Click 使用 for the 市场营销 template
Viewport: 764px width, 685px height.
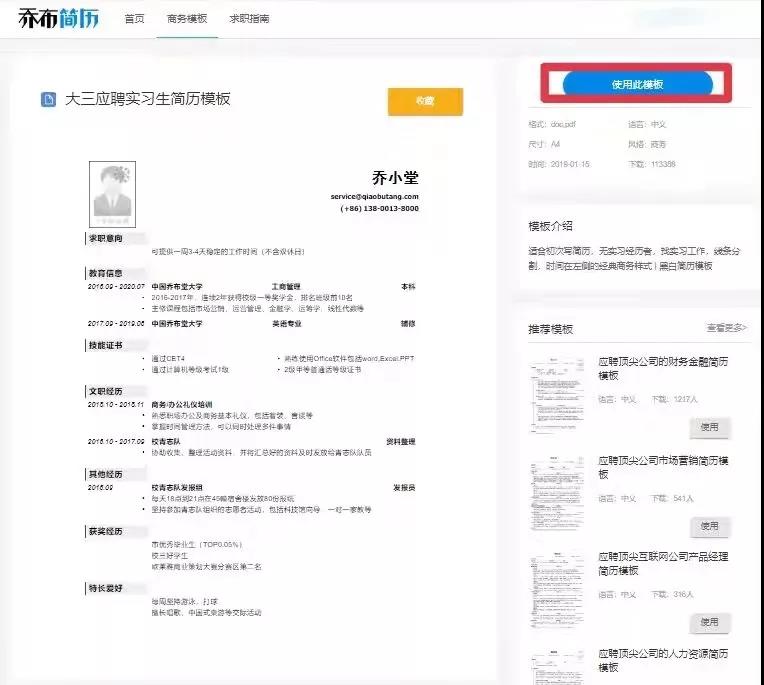(x=709, y=526)
